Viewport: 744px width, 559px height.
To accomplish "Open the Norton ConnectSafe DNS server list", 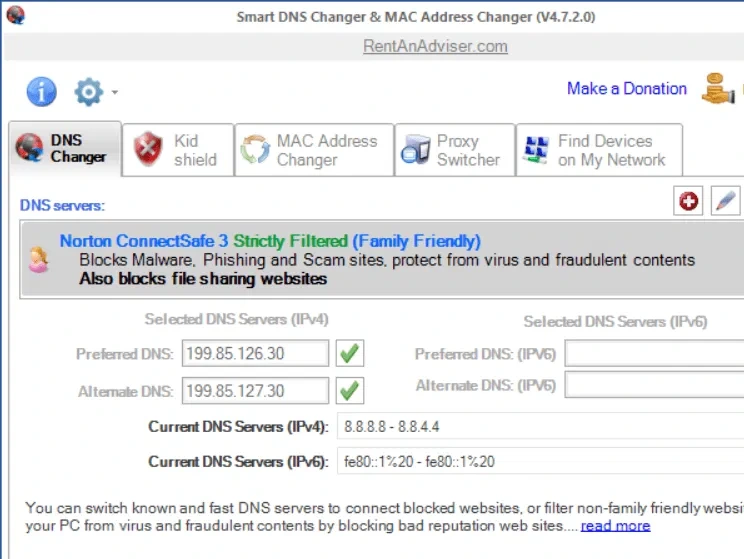I will click(x=382, y=260).
